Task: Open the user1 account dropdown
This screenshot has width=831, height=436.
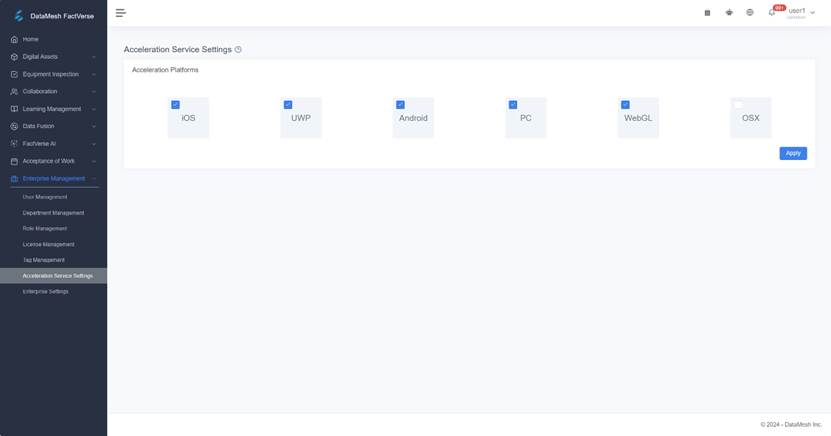Action: pyautogui.click(x=801, y=13)
